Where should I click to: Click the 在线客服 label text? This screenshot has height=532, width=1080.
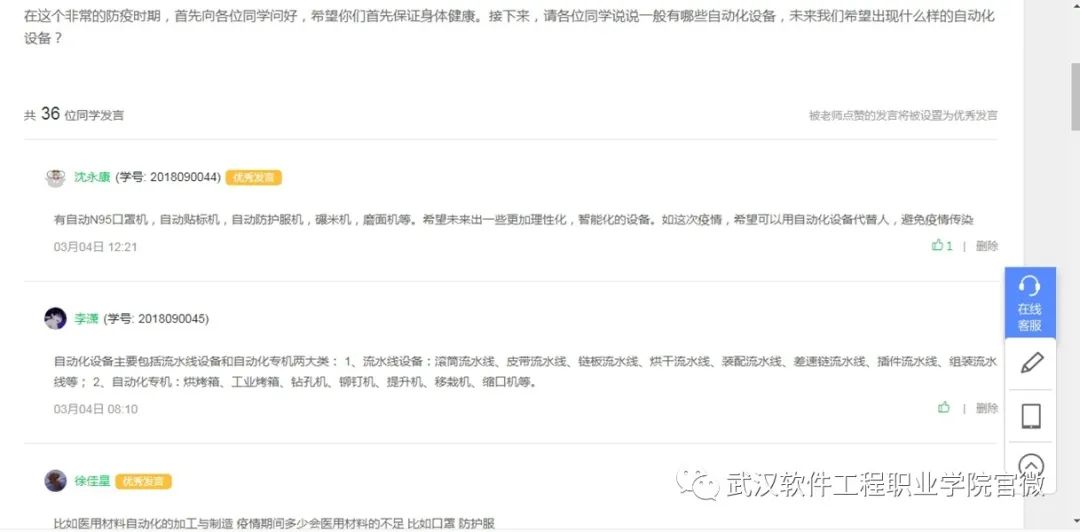pyautogui.click(x=1030, y=318)
